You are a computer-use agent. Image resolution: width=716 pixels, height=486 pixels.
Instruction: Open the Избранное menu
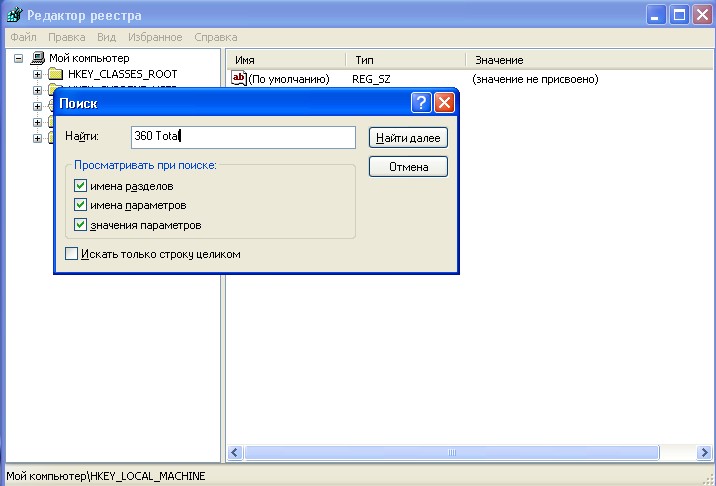tap(155, 37)
